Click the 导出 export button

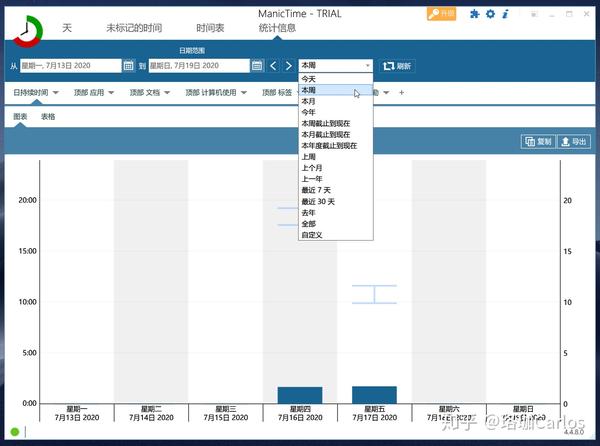[574, 142]
